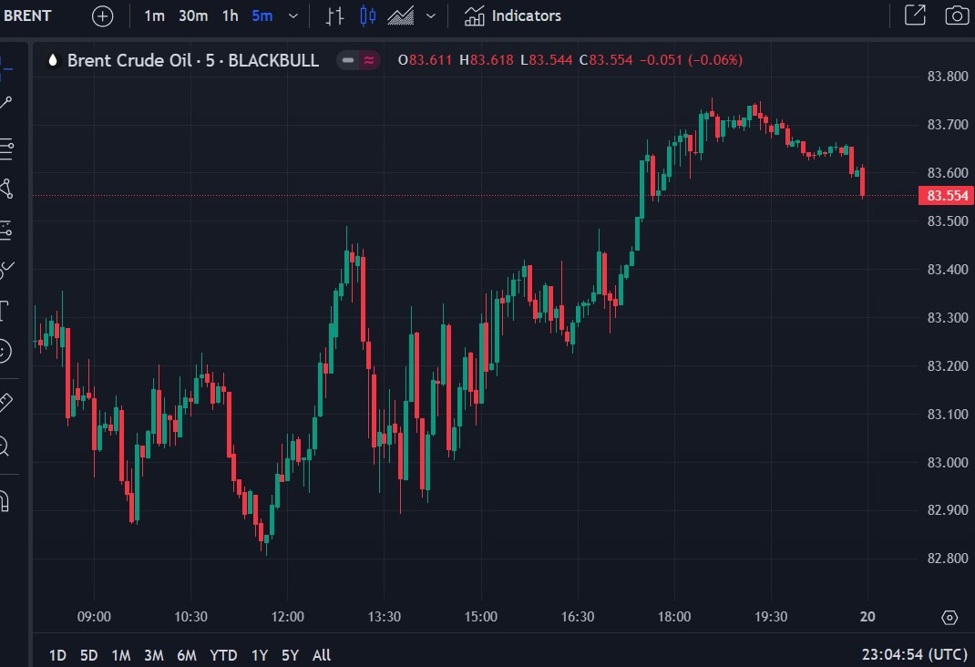The width and height of the screenshot is (975, 667).
Task: Select the candlestick chart style icon
Action: tap(368, 16)
